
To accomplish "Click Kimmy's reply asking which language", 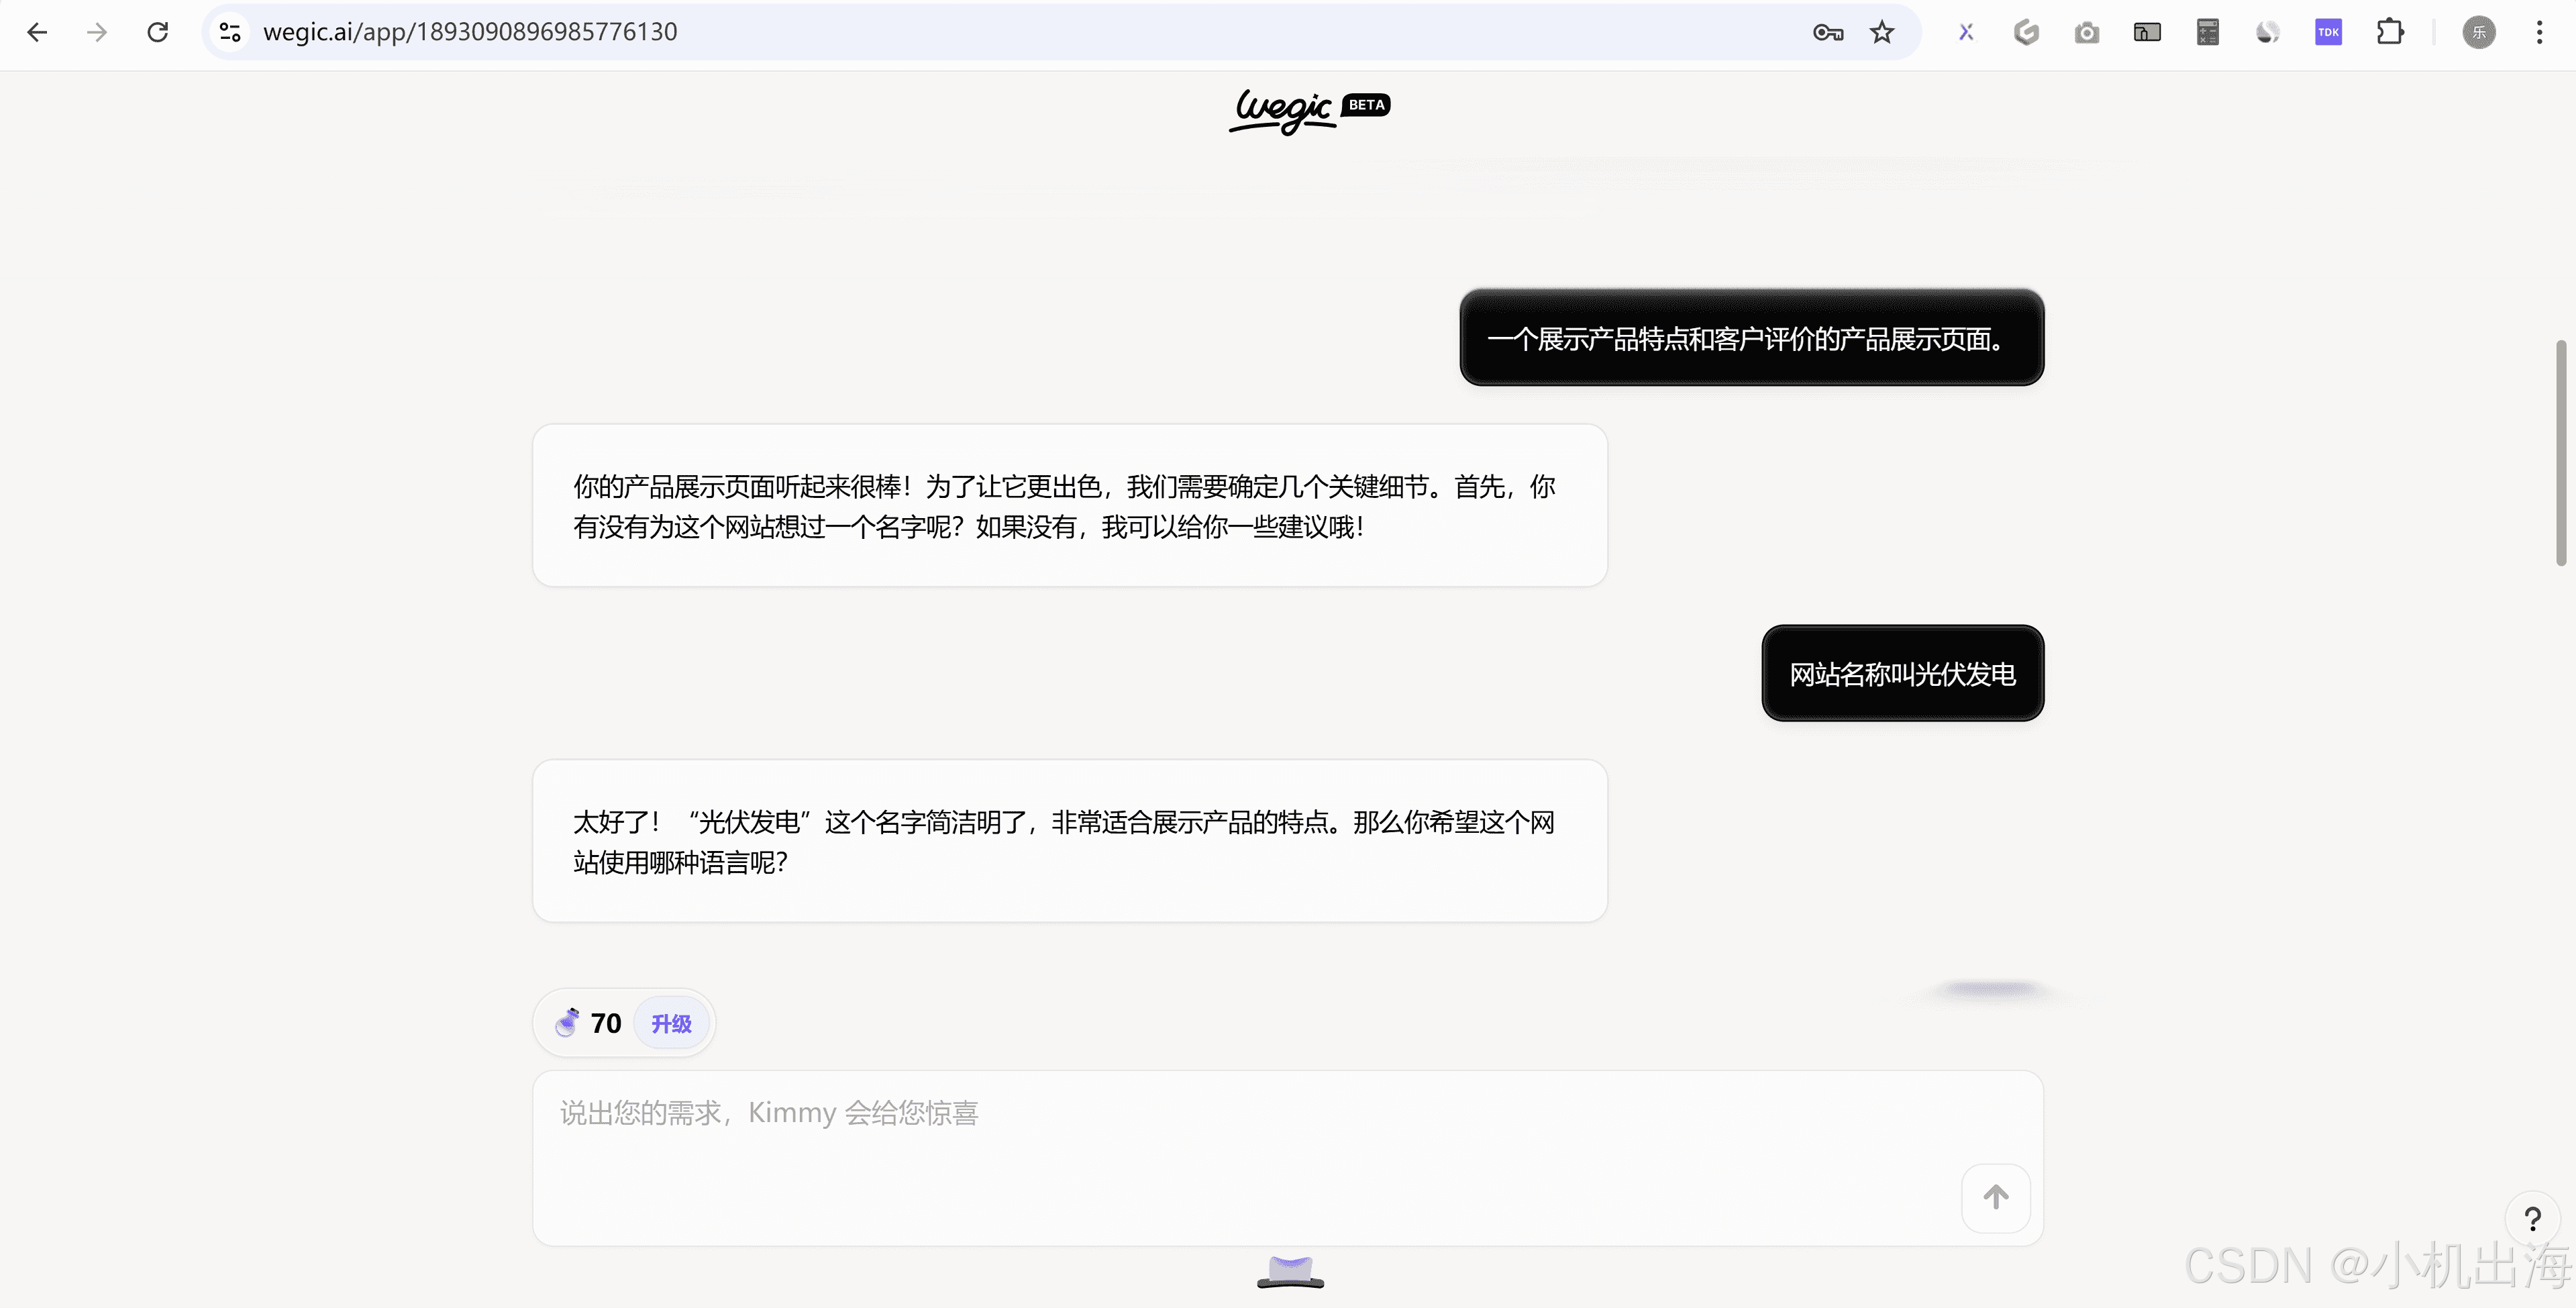I will tap(1070, 841).
